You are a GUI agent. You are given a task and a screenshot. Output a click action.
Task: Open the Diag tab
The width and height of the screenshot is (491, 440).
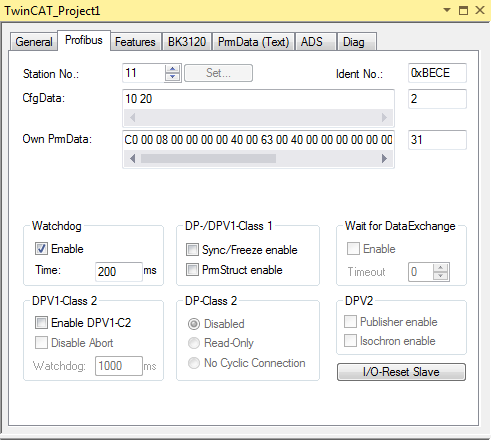[x=354, y=42]
